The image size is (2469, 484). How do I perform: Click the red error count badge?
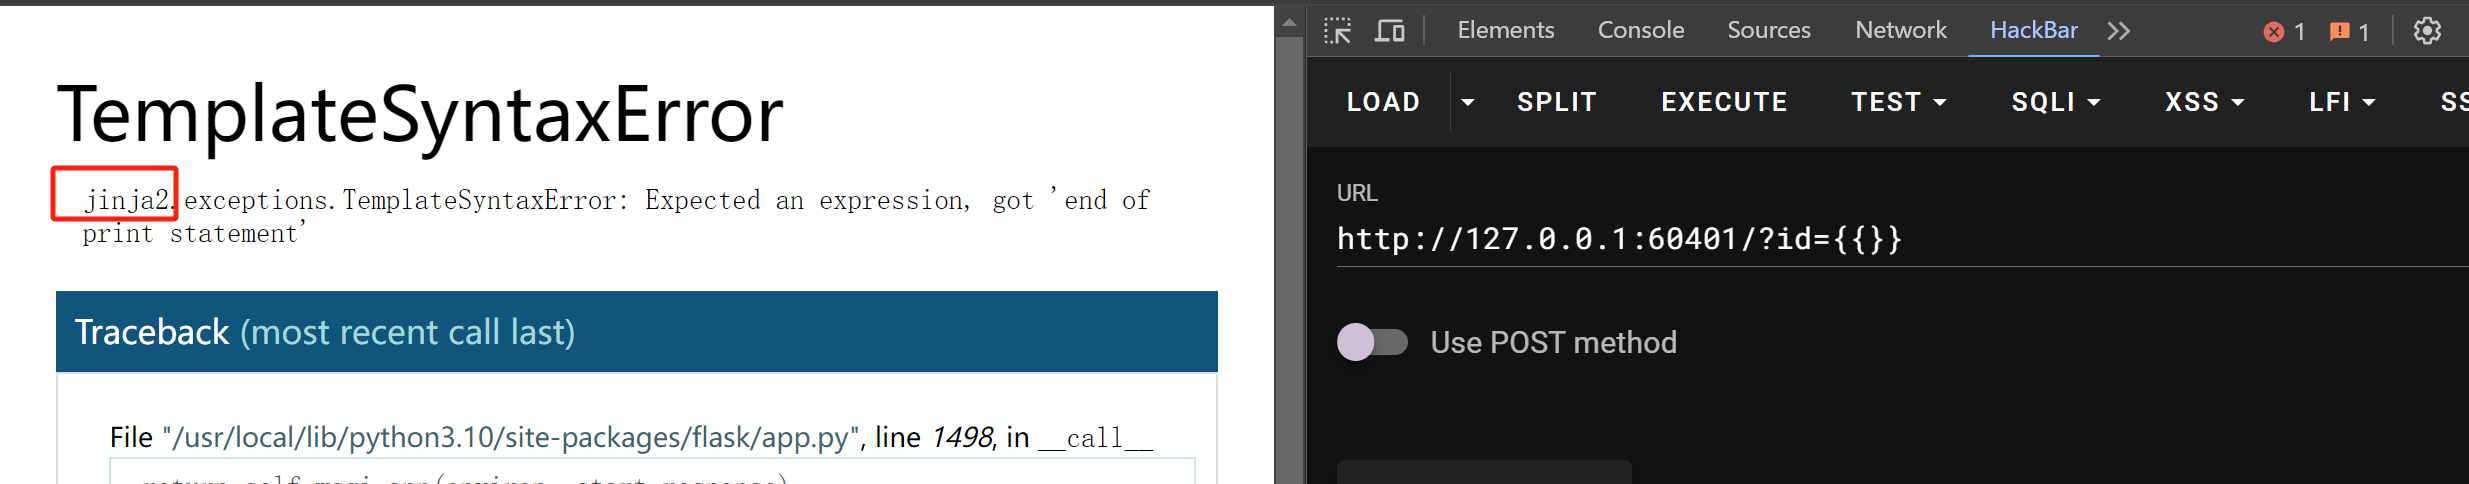[2284, 32]
